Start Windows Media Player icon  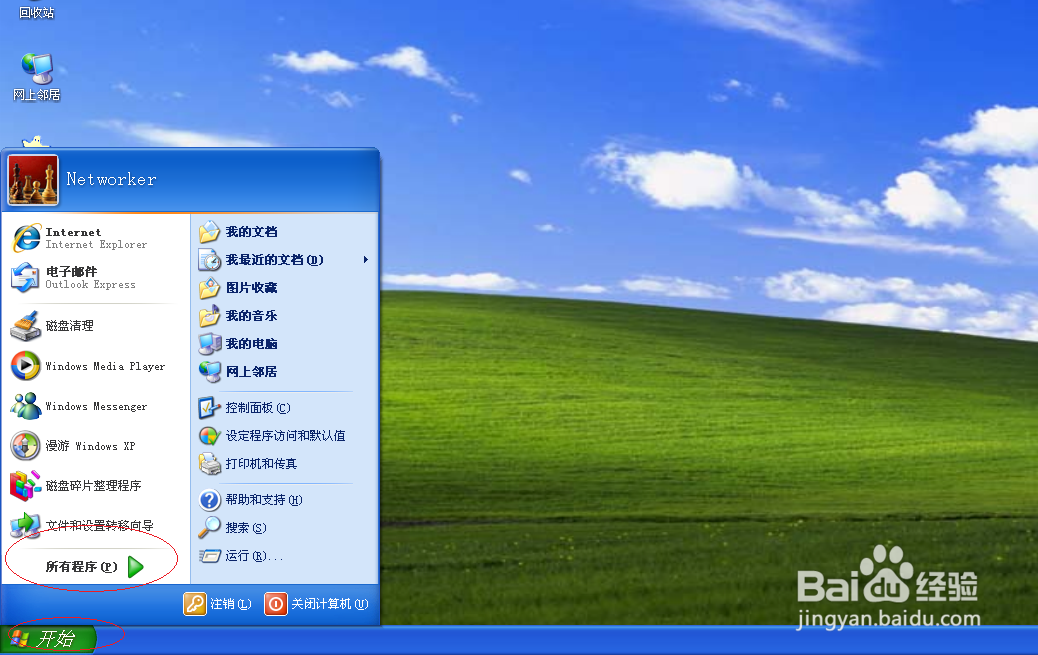click(25, 366)
